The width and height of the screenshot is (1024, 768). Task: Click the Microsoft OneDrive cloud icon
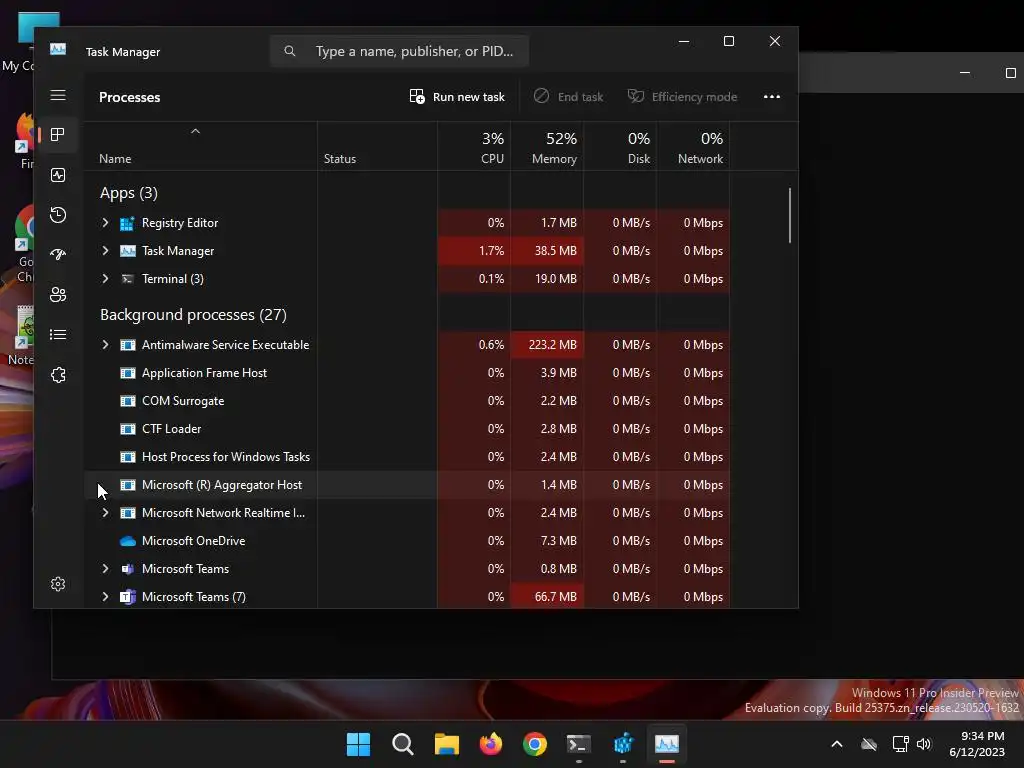coord(128,541)
